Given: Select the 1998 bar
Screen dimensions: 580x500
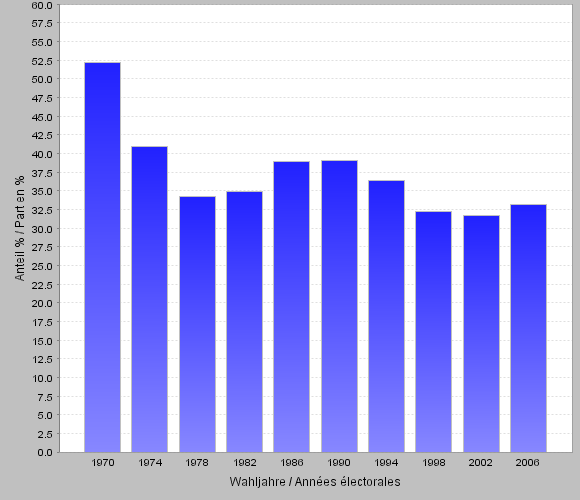Looking at the screenshot, I should click(x=434, y=332).
